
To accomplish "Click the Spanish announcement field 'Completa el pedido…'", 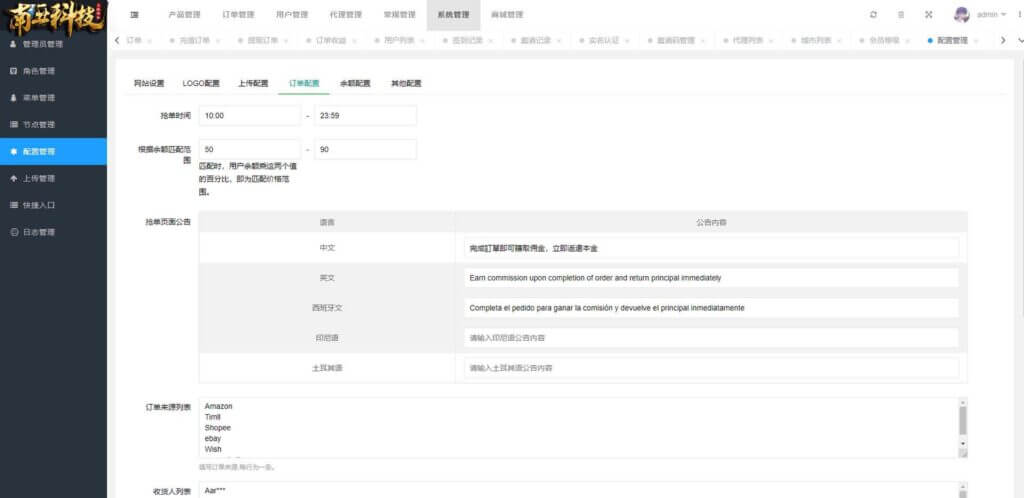I will pos(711,307).
